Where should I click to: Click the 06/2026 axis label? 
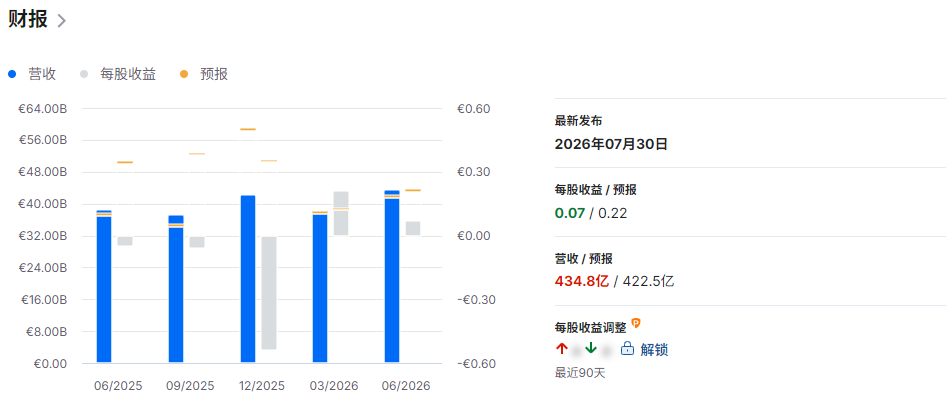[x=406, y=386]
